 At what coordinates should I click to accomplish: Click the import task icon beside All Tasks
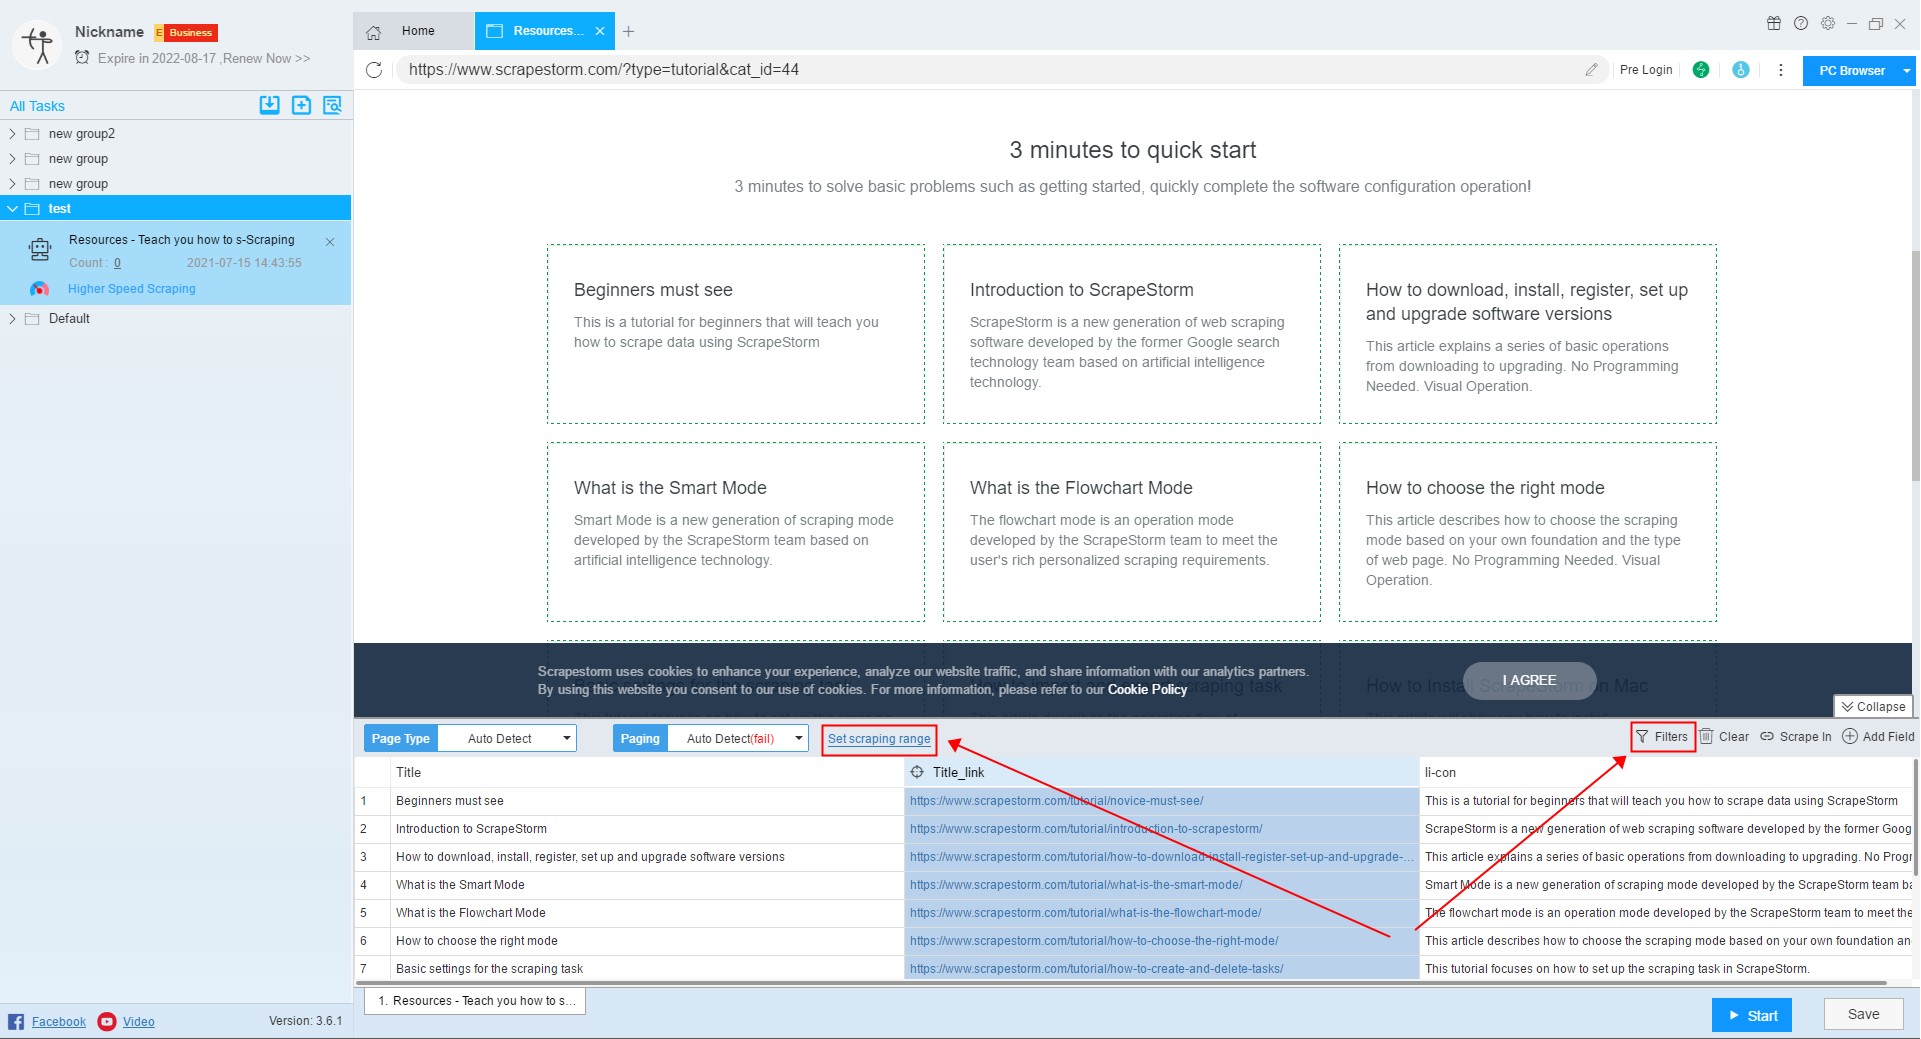pyautogui.click(x=269, y=105)
